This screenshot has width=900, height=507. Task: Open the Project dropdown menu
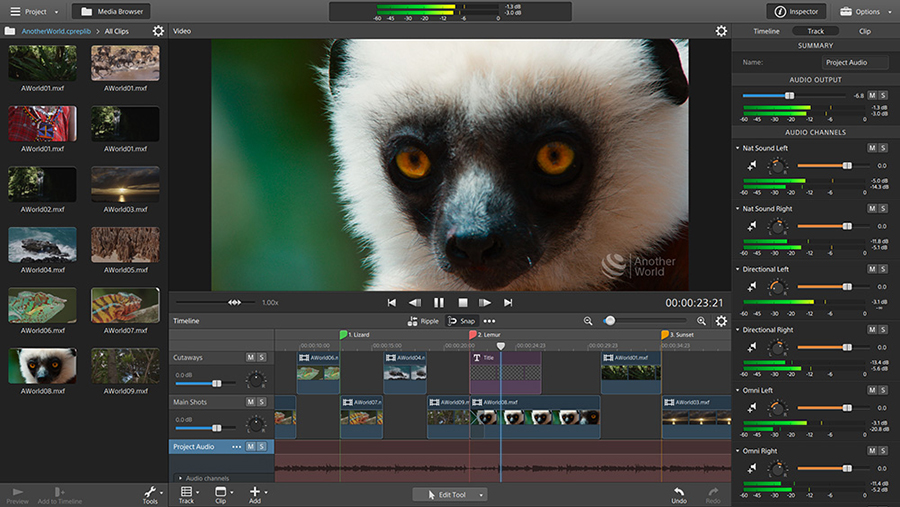coord(34,12)
